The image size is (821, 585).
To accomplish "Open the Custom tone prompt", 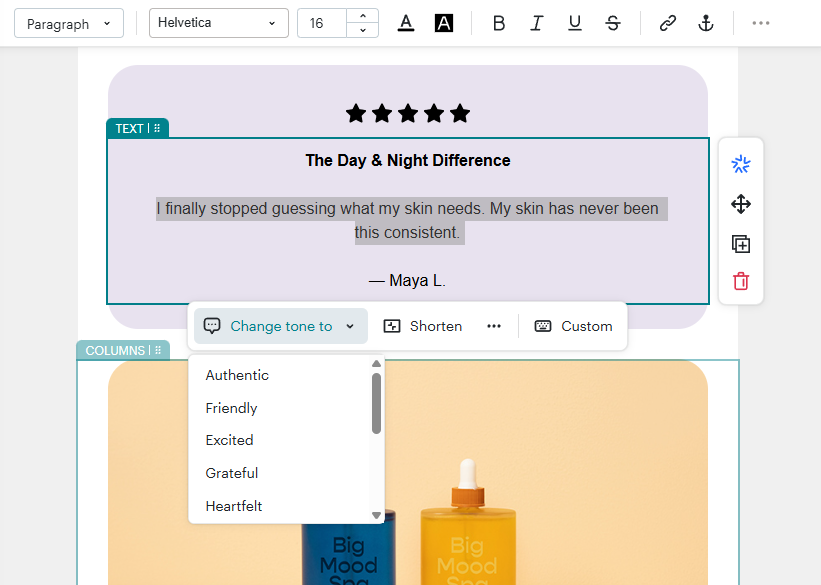I will pyautogui.click(x=573, y=326).
